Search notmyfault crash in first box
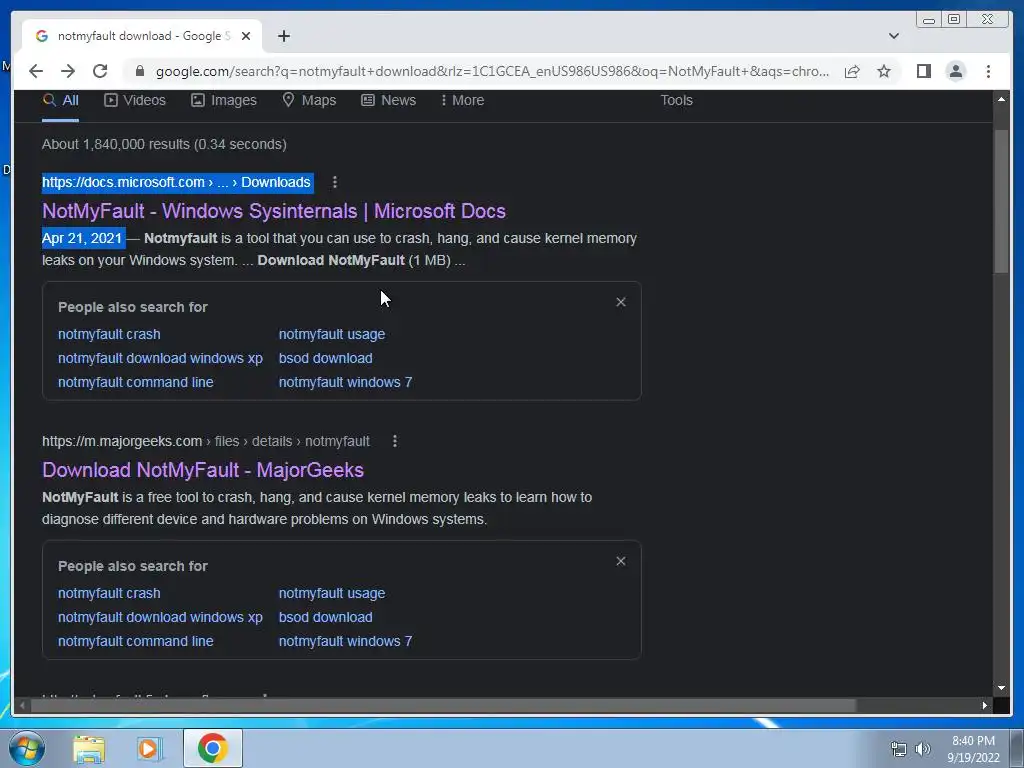1024x768 pixels. tap(109, 334)
